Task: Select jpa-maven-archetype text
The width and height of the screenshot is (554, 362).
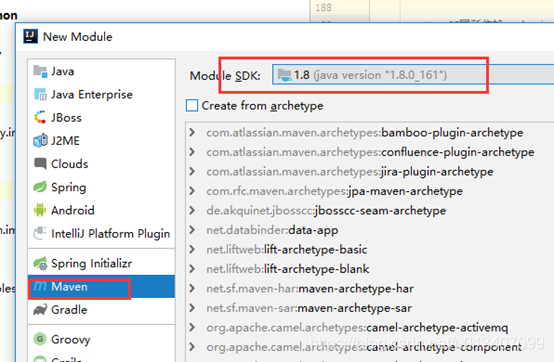Action: pyautogui.click(x=406, y=191)
